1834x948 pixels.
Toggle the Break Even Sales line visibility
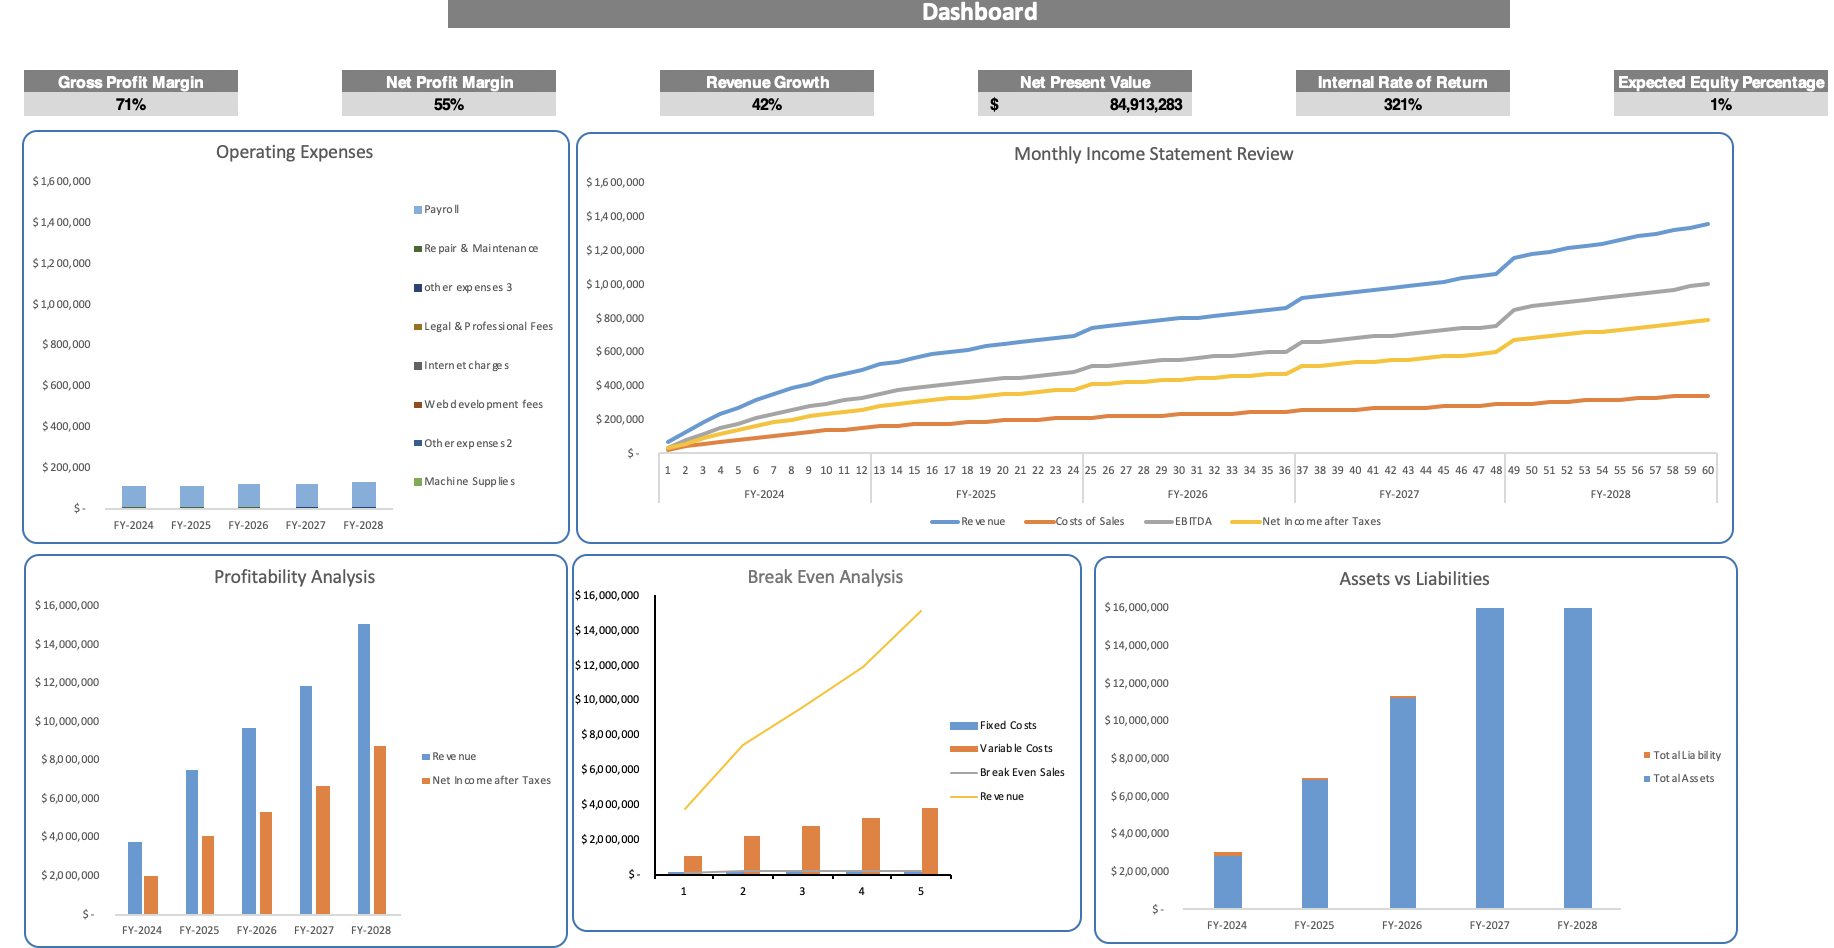(963, 772)
